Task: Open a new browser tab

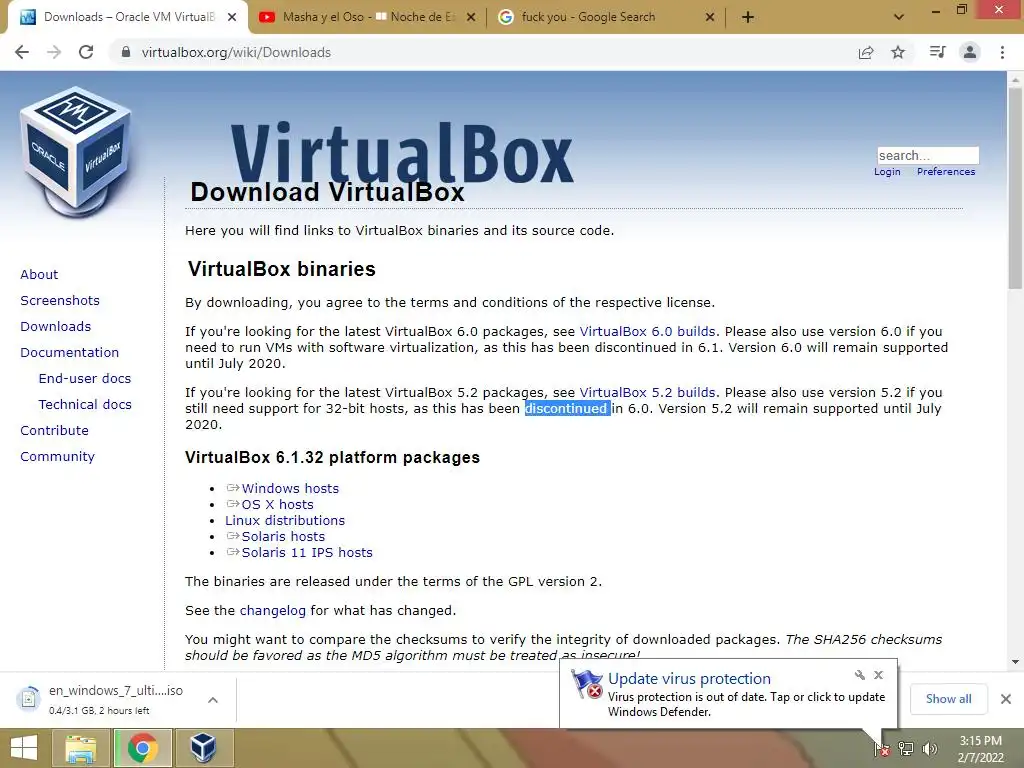Action: (748, 17)
